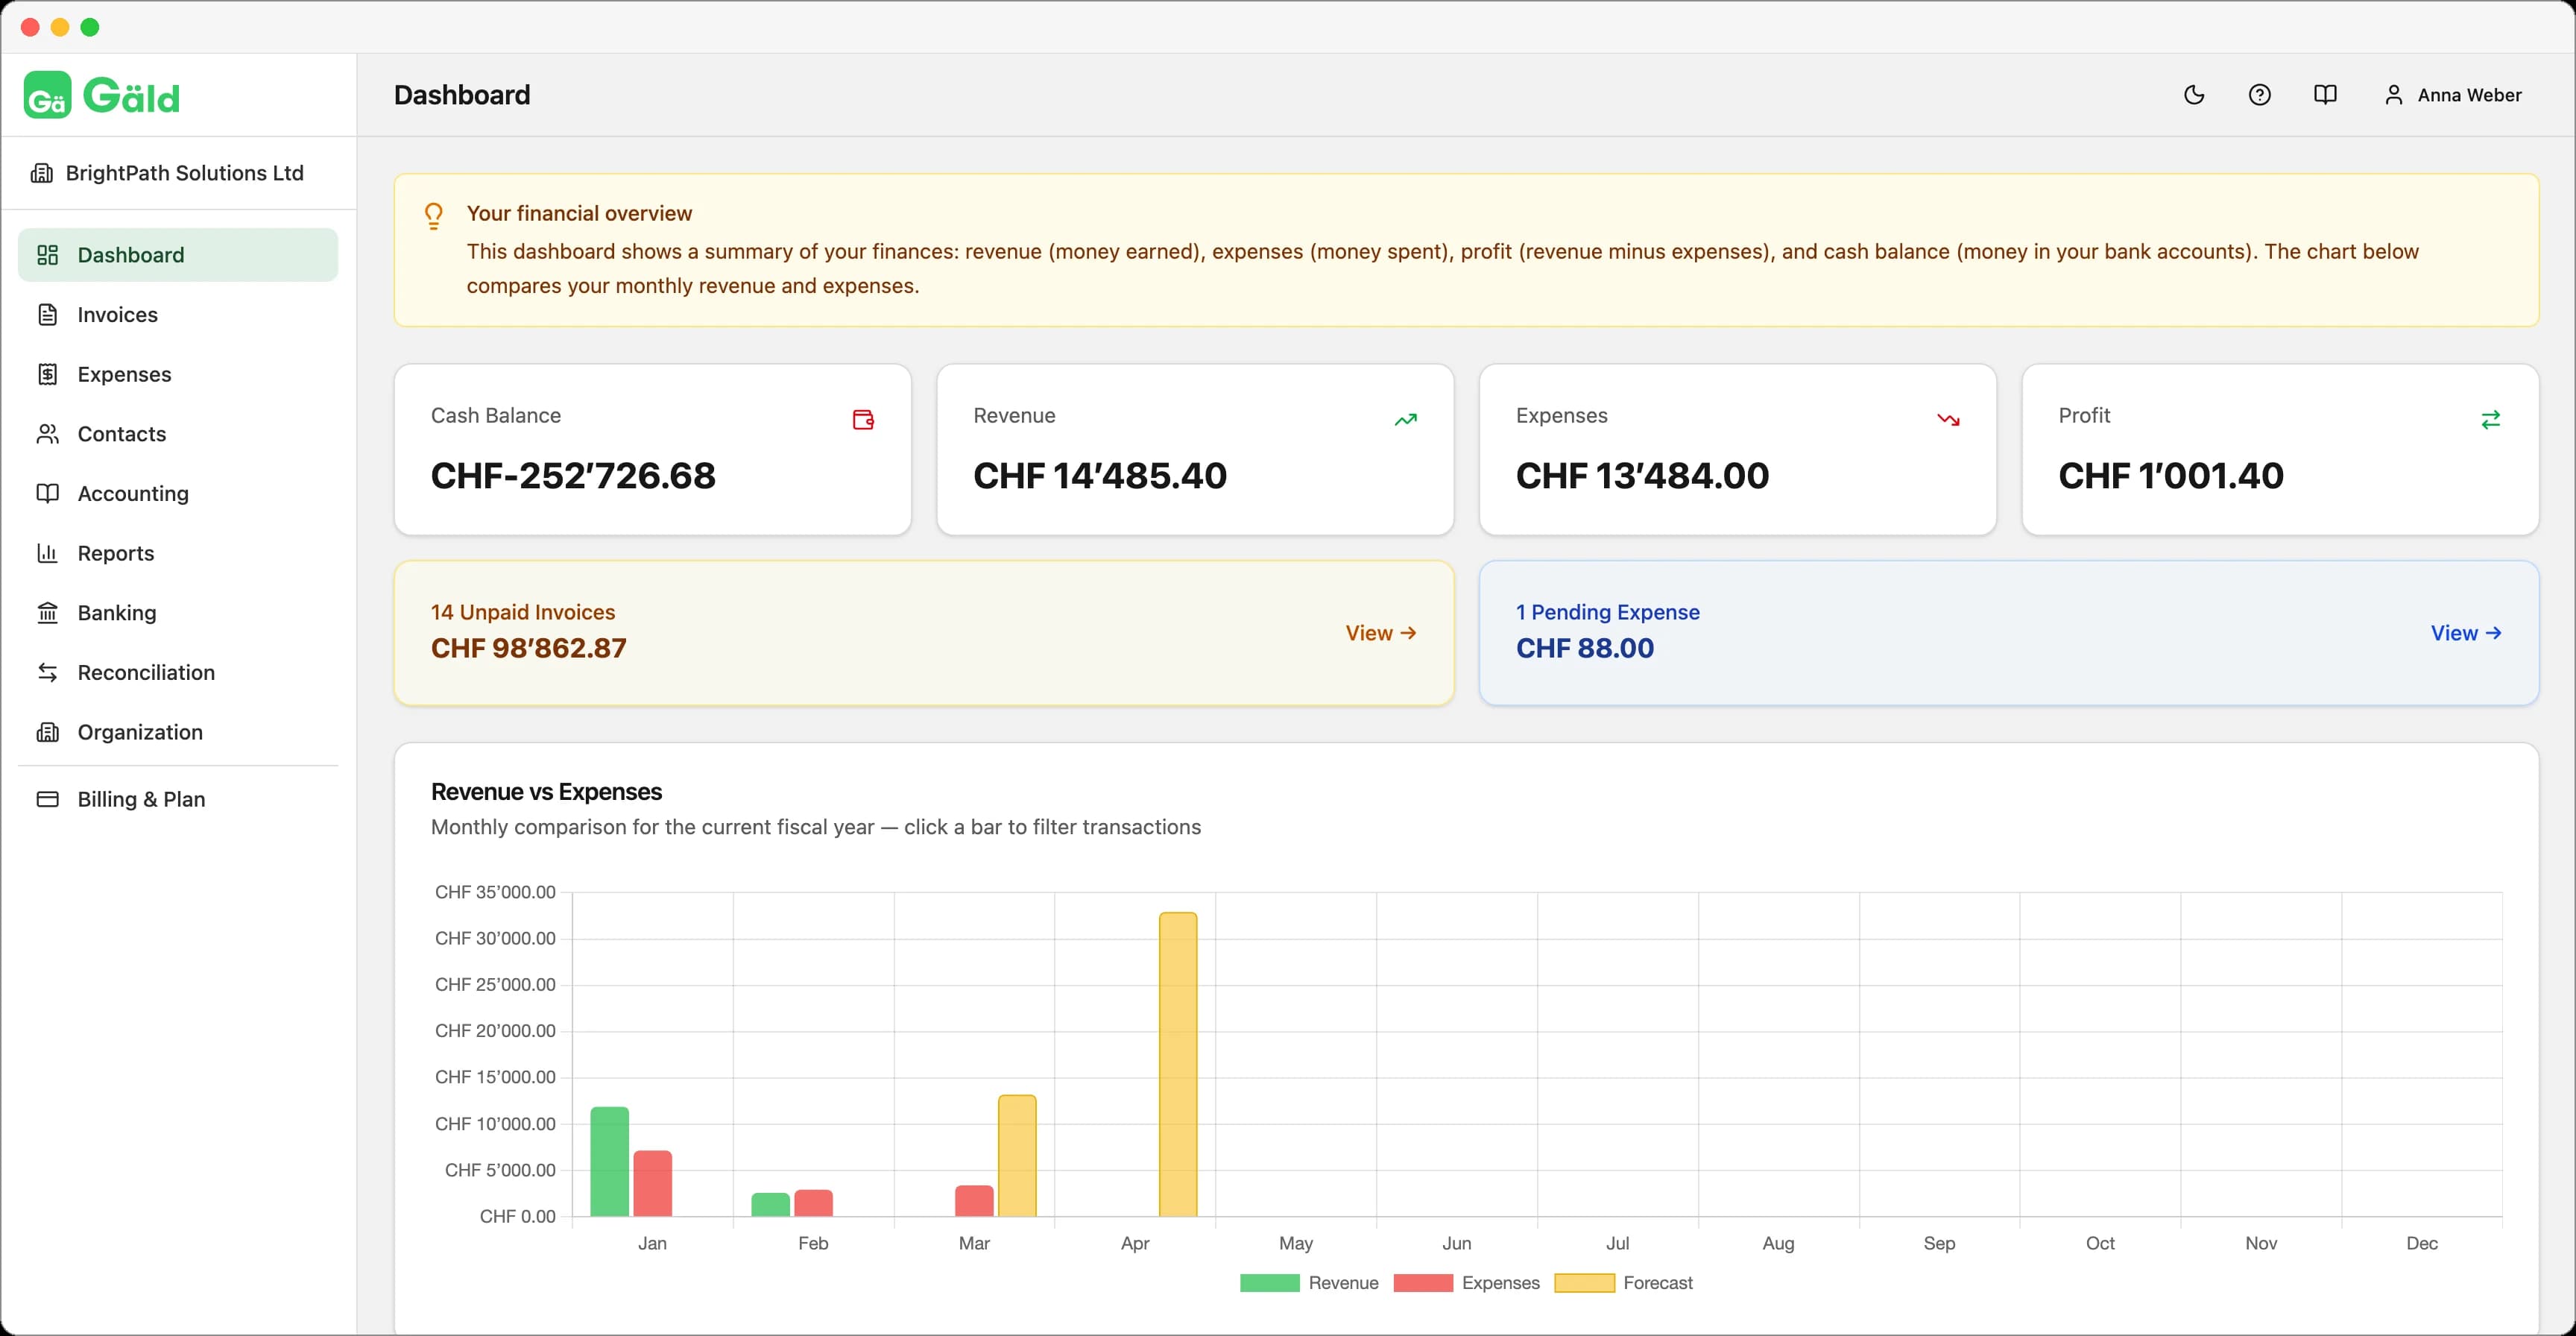Toggle dark mode with the moon icon

click(2193, 94)
